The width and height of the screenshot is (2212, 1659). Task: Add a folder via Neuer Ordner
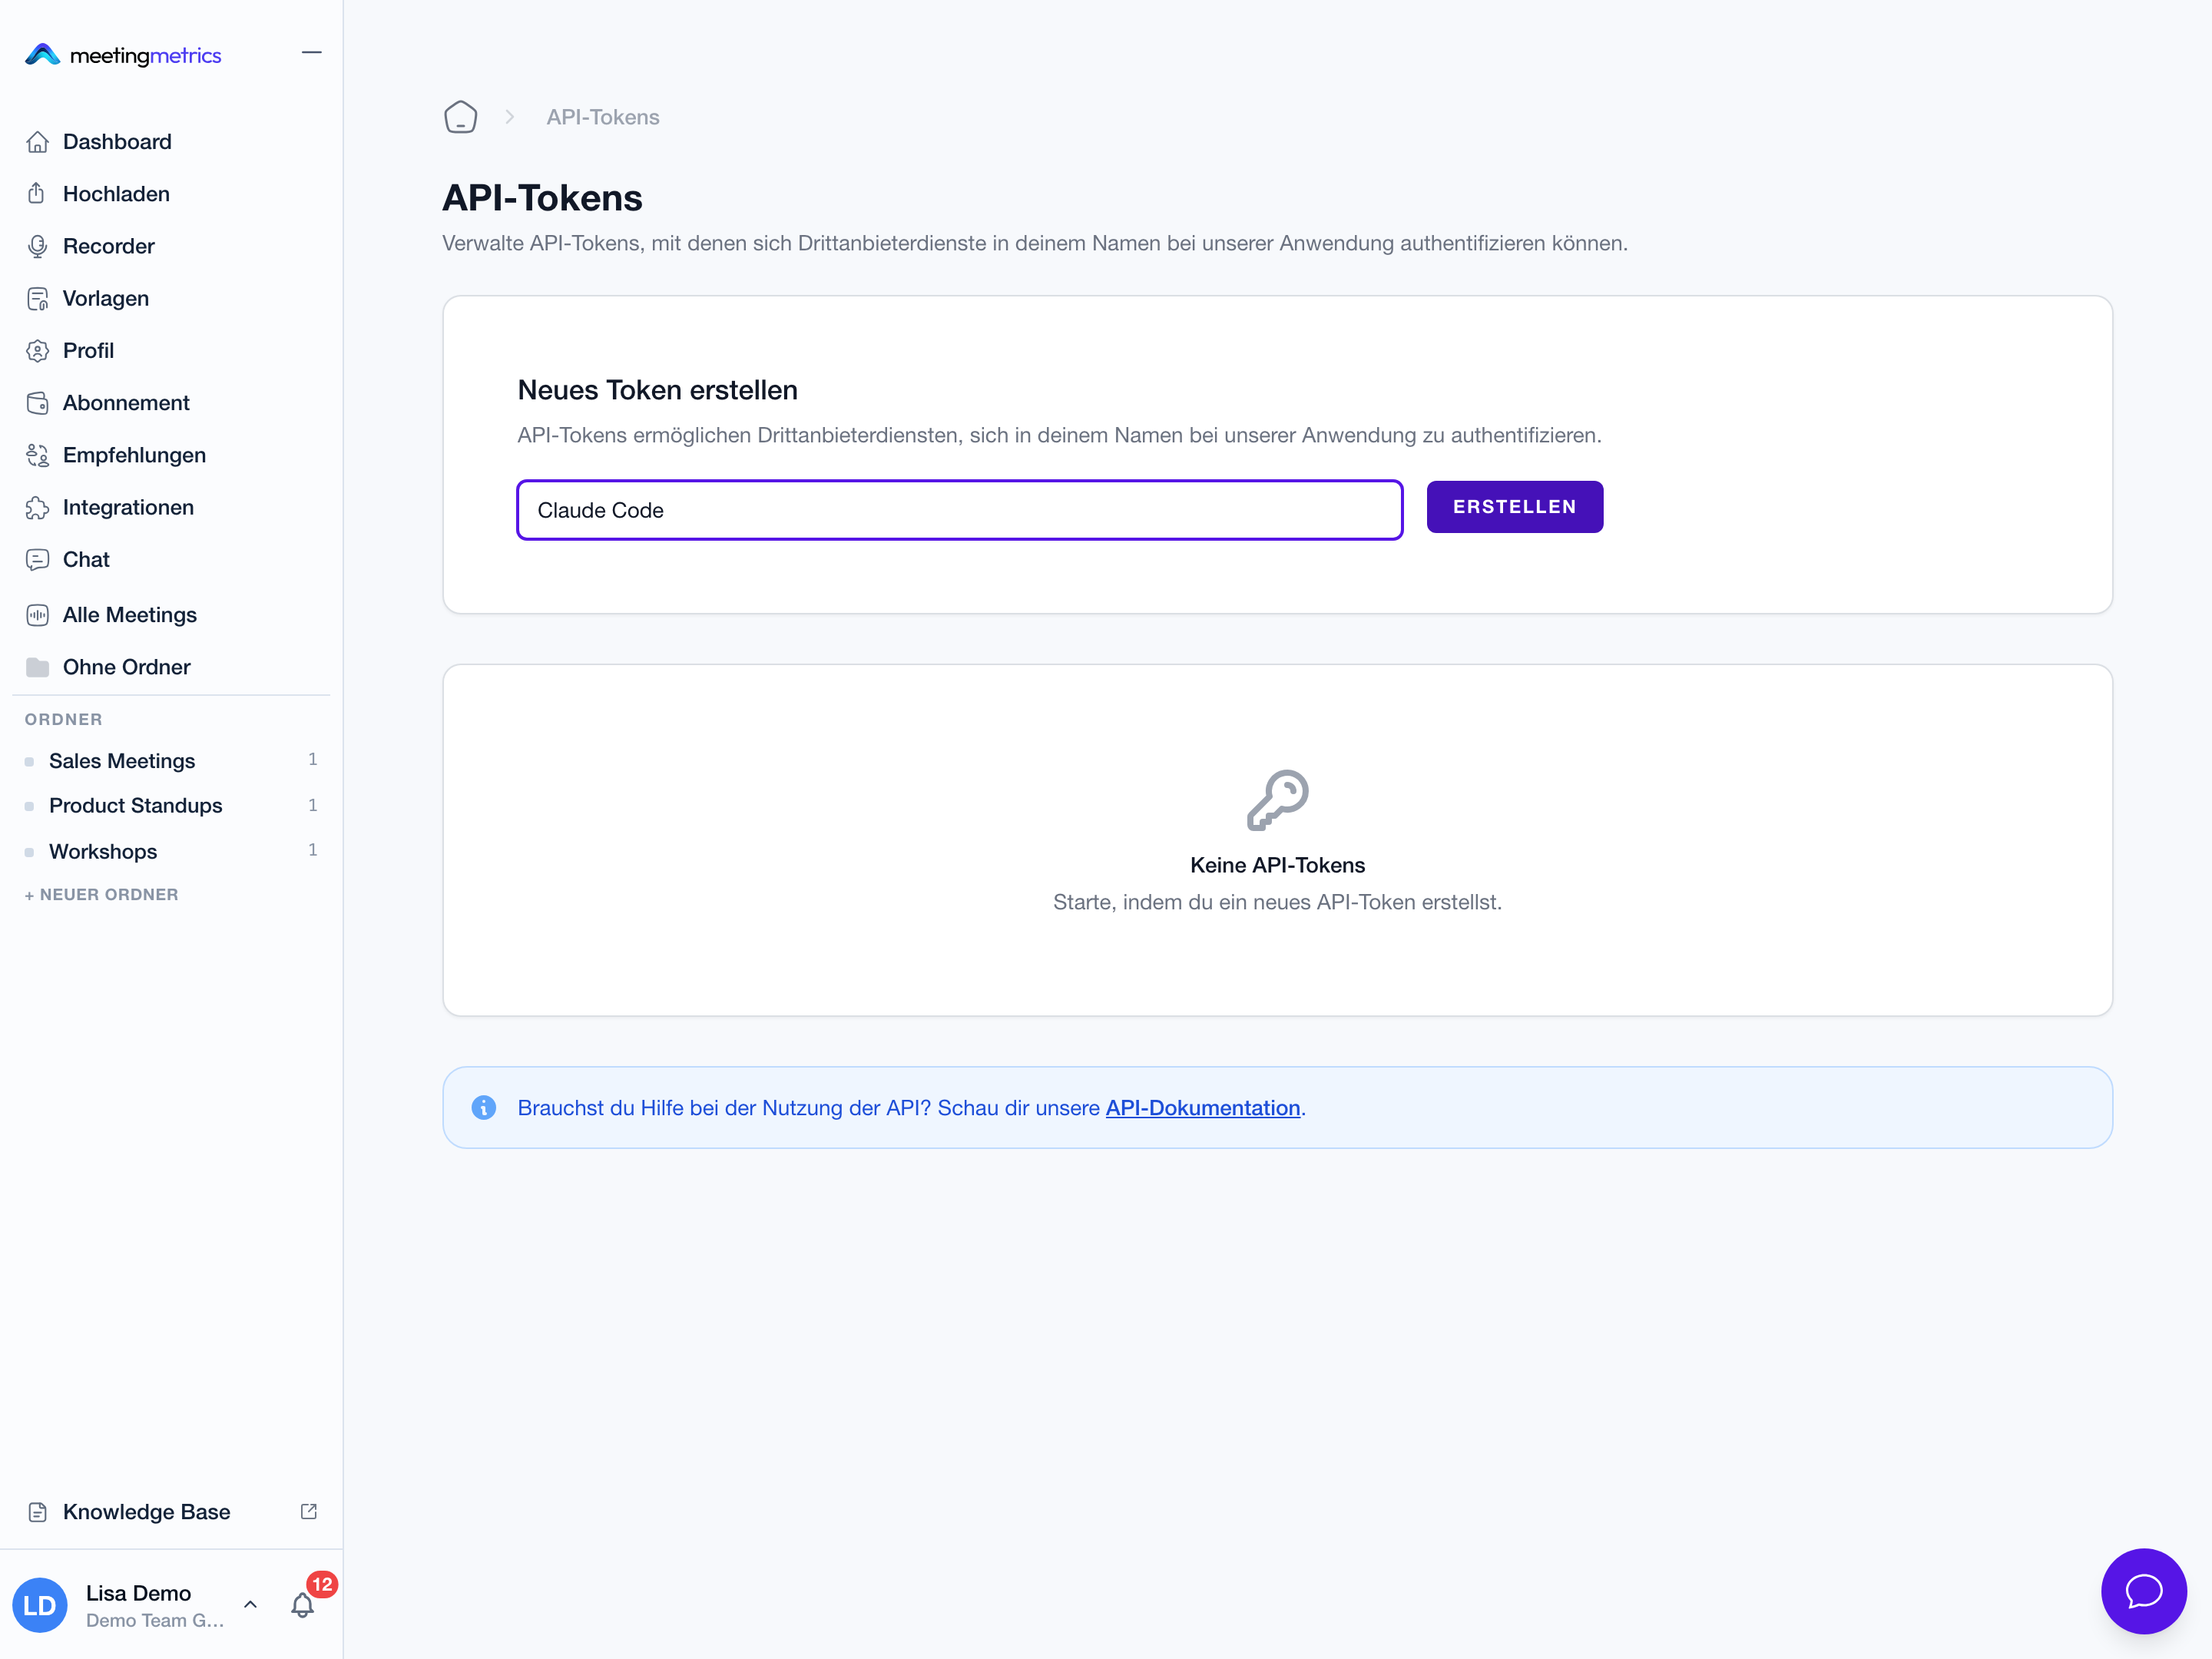(101, 894)
